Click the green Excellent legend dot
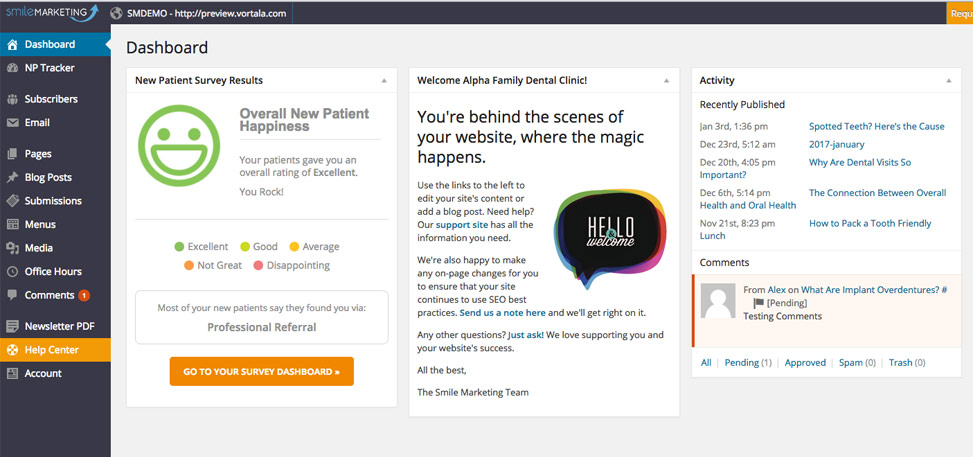Image resolution: width=973 pixels, height=457 pixels. click(x=179, y=247)
